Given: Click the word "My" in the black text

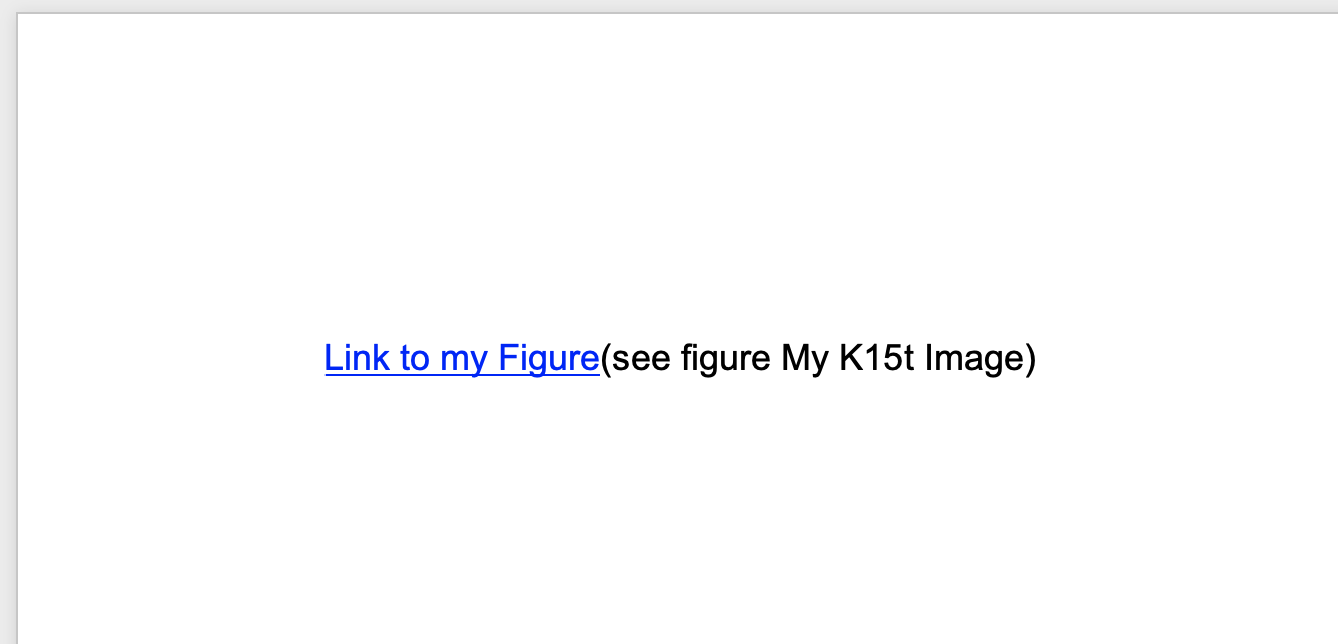Looking at the screenshot, I should click(x=805, y=358).
